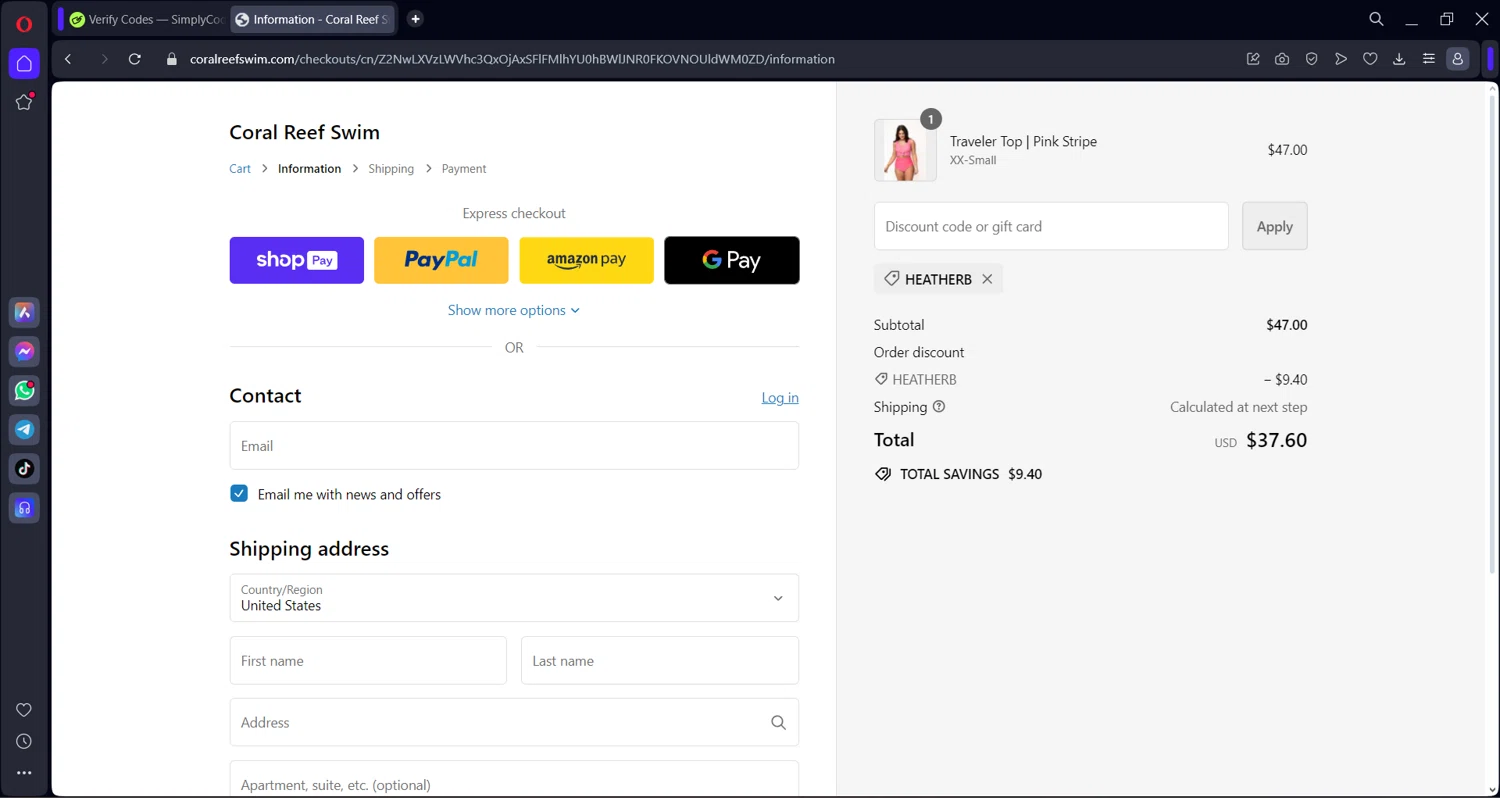Click Log in link
Screen dimensions: 1500x798
pos(780,398)
